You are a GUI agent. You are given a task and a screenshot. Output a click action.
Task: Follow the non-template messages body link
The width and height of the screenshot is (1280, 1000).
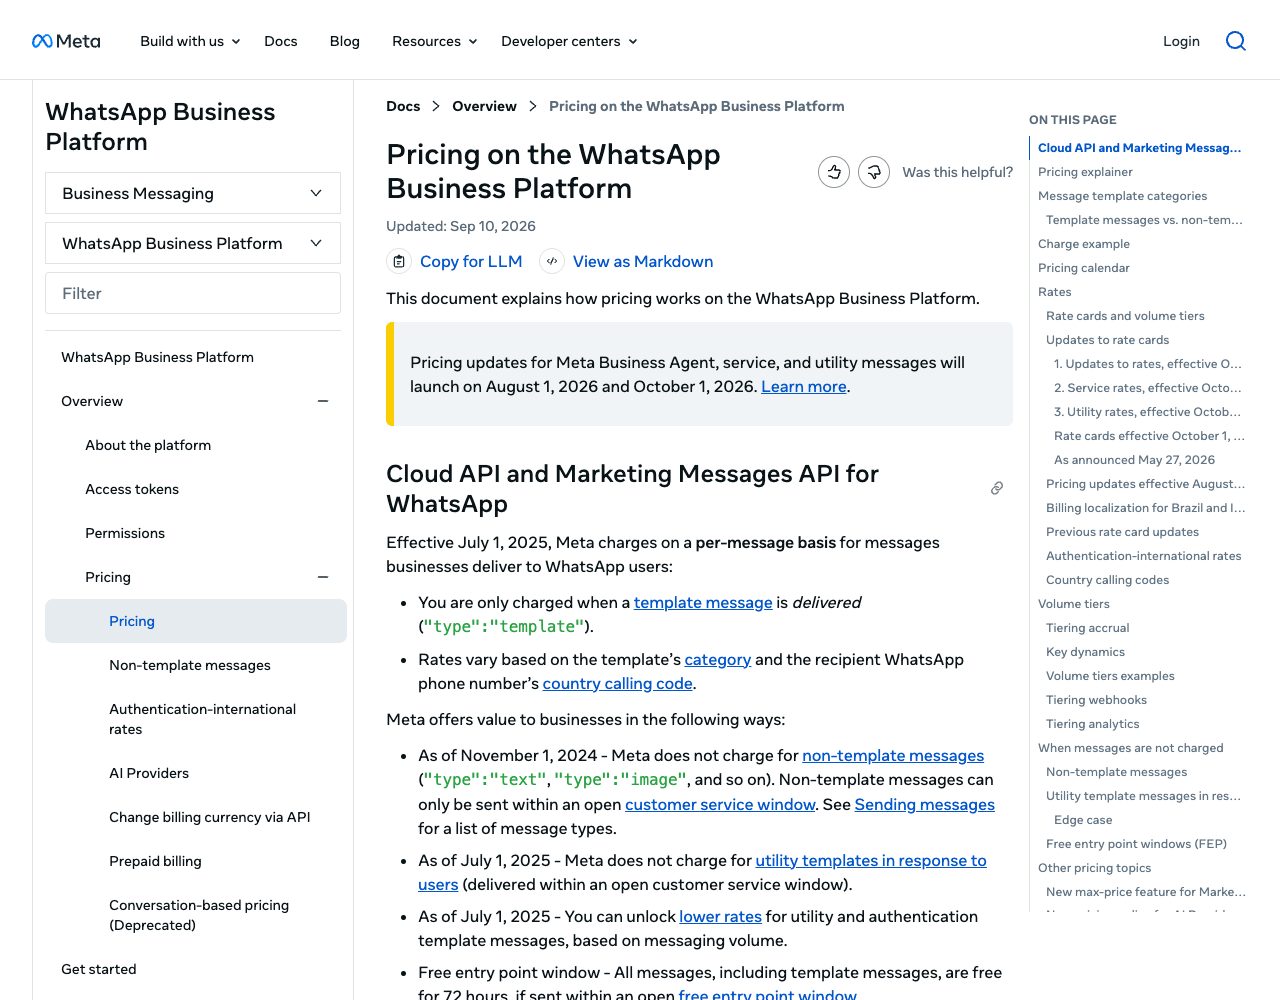point(893,756)
